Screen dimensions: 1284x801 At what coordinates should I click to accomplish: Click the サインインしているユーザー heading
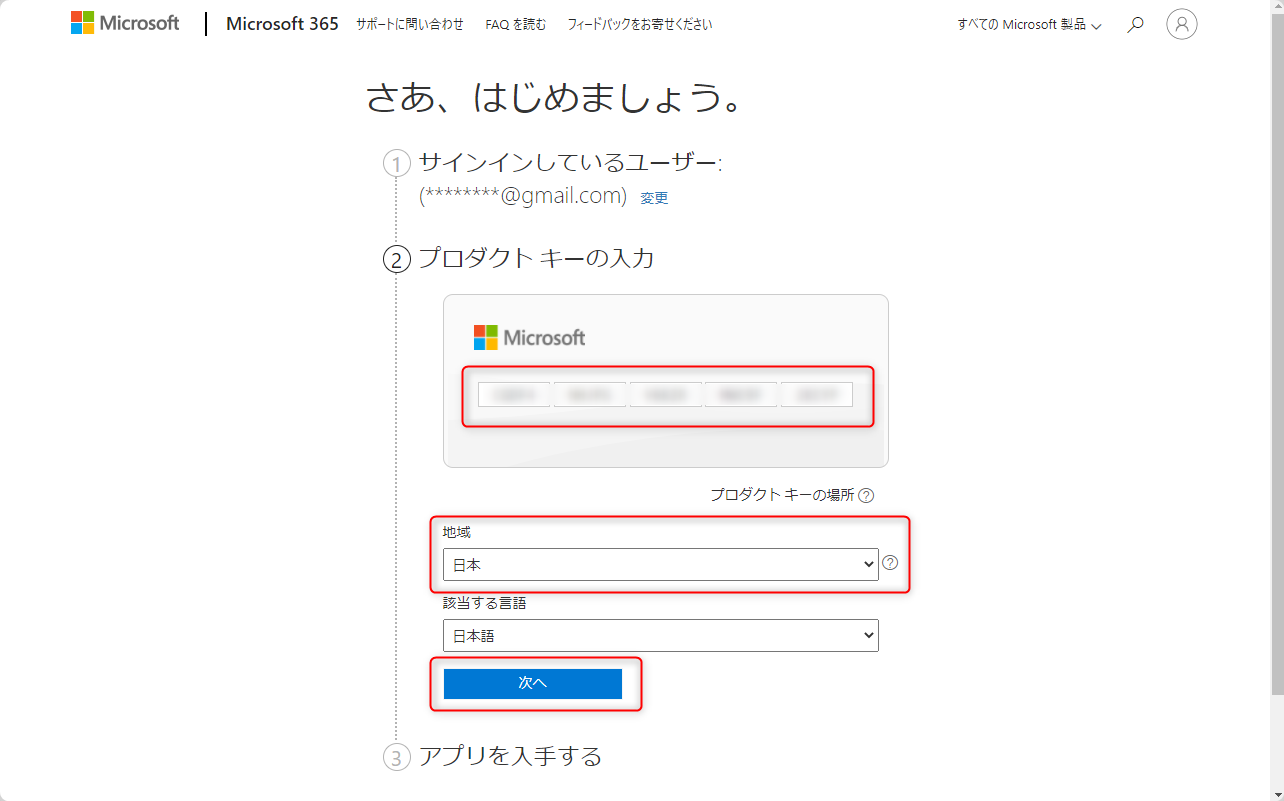[570, 162]
